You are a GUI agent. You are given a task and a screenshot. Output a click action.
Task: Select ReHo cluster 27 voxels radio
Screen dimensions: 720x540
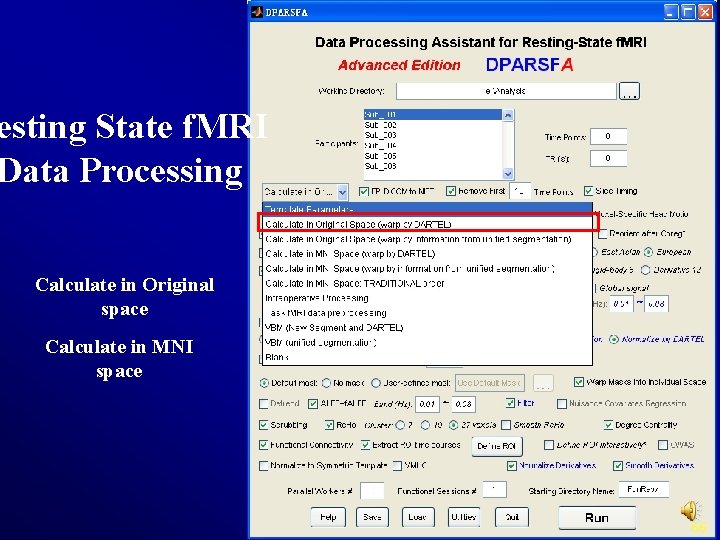coord(454,425)
